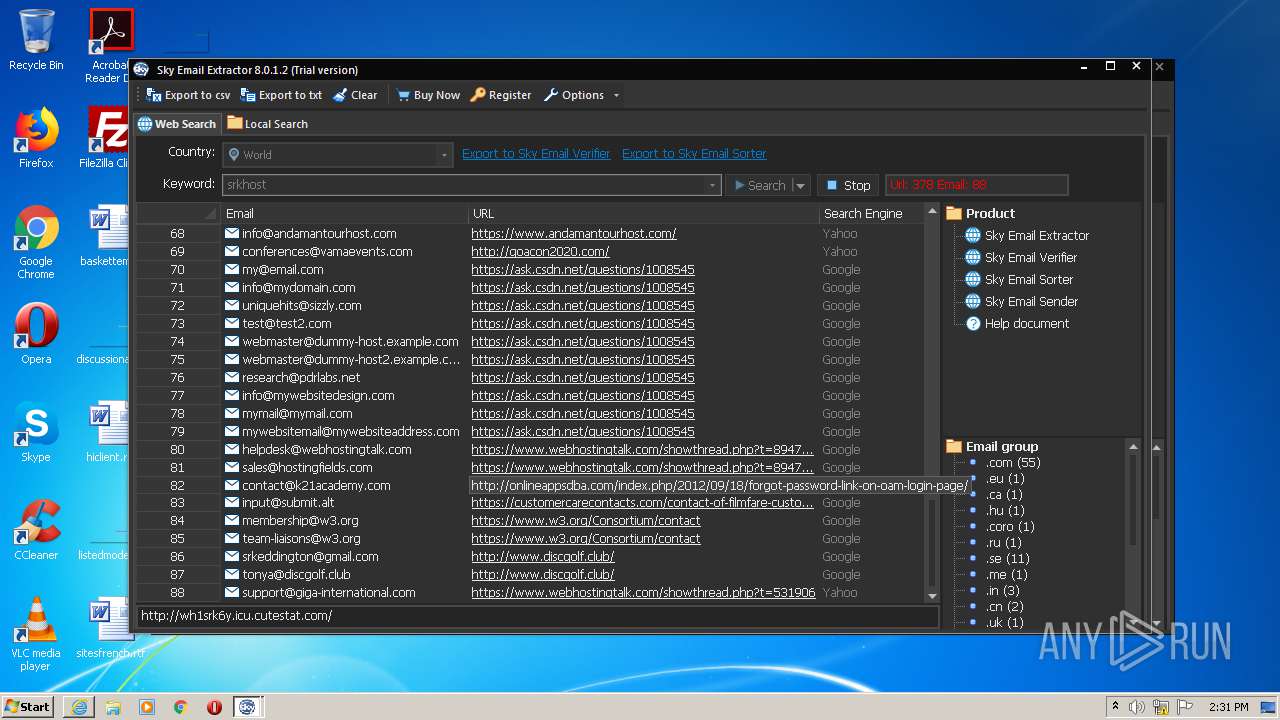This screenshot has height=720, width=1280.
Task: Follow the Export to Sky Email Sorter link
Action: 694,154
